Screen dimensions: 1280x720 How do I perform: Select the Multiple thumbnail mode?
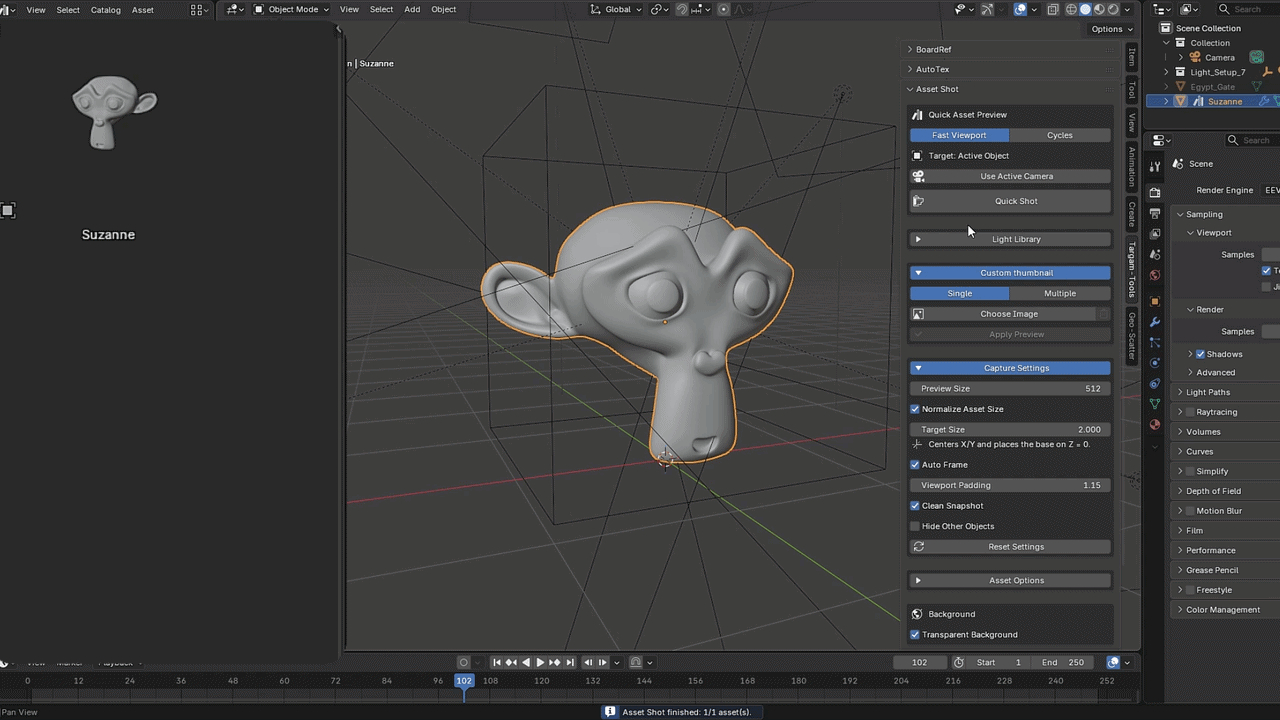[1060, 293]
